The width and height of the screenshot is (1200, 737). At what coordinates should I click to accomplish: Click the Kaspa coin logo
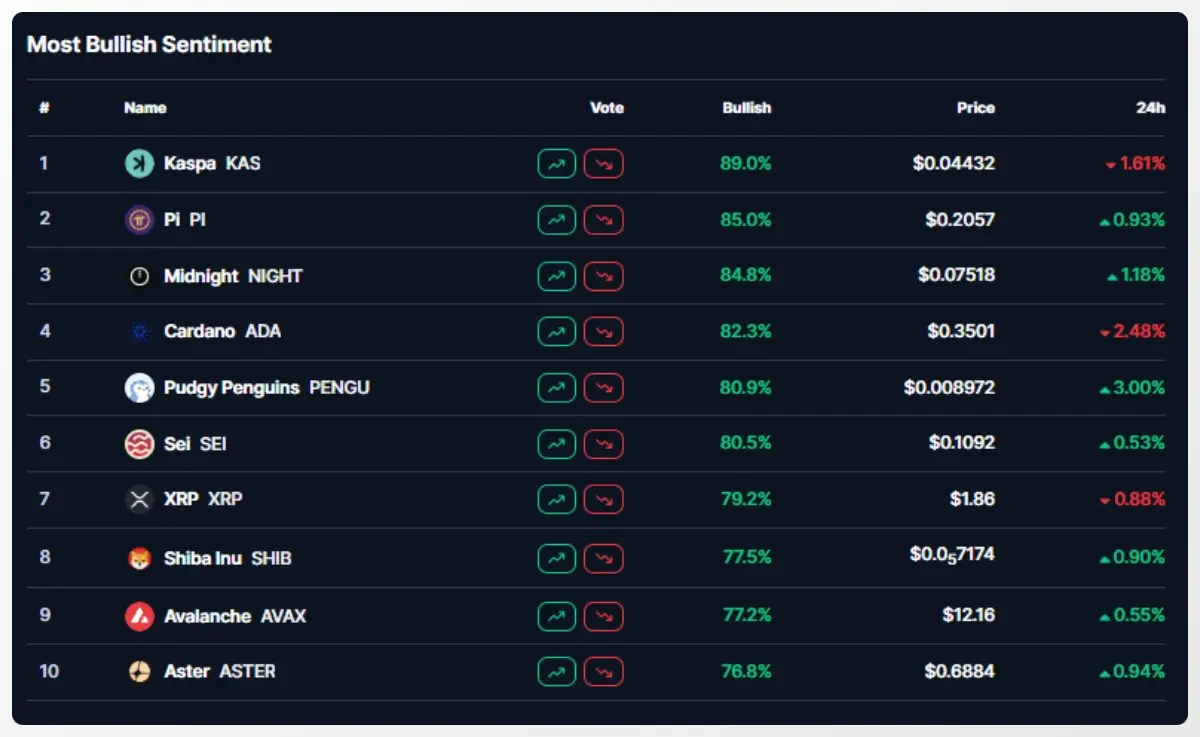point(139,164)
